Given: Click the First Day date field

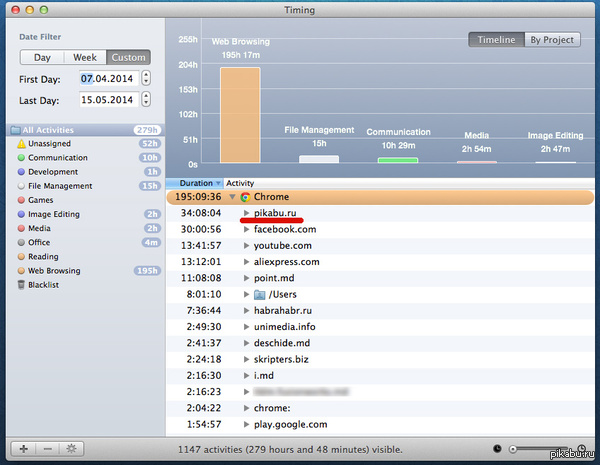Looking at the screenshot, I should click(x=107, y=77).
